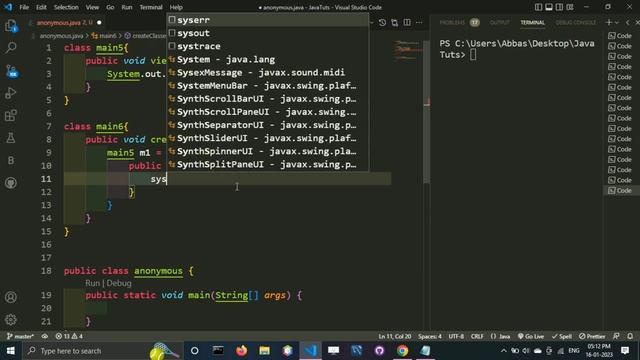640x360 pixels.
Task: Open the Selection menu
Action: [x=66, y=7]
